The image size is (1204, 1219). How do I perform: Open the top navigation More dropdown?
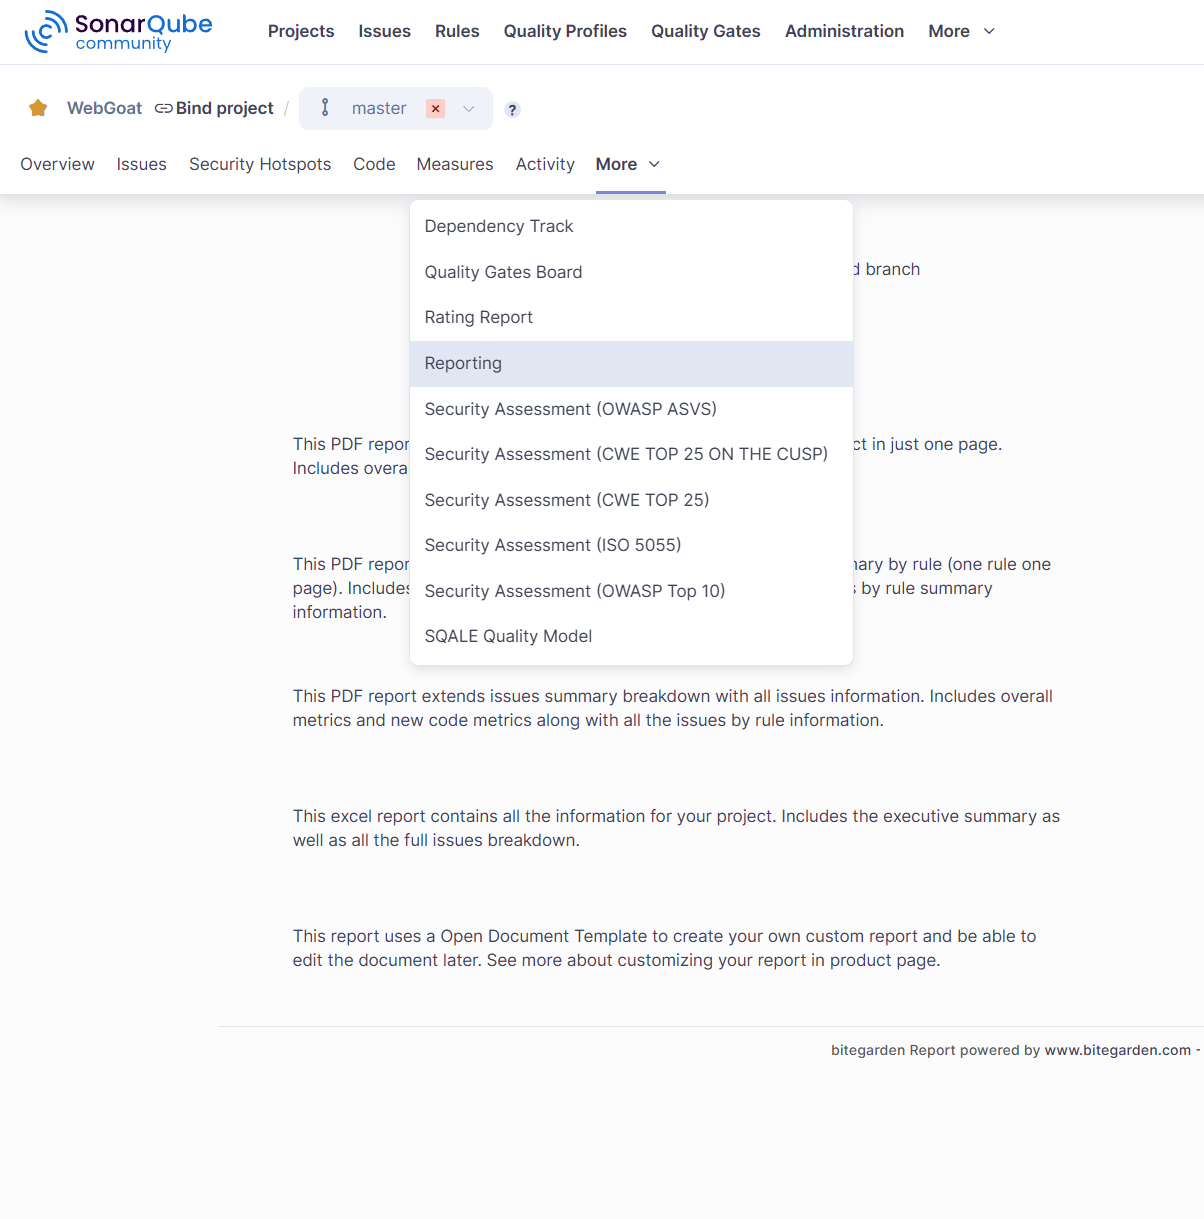(x=961, y=31)
